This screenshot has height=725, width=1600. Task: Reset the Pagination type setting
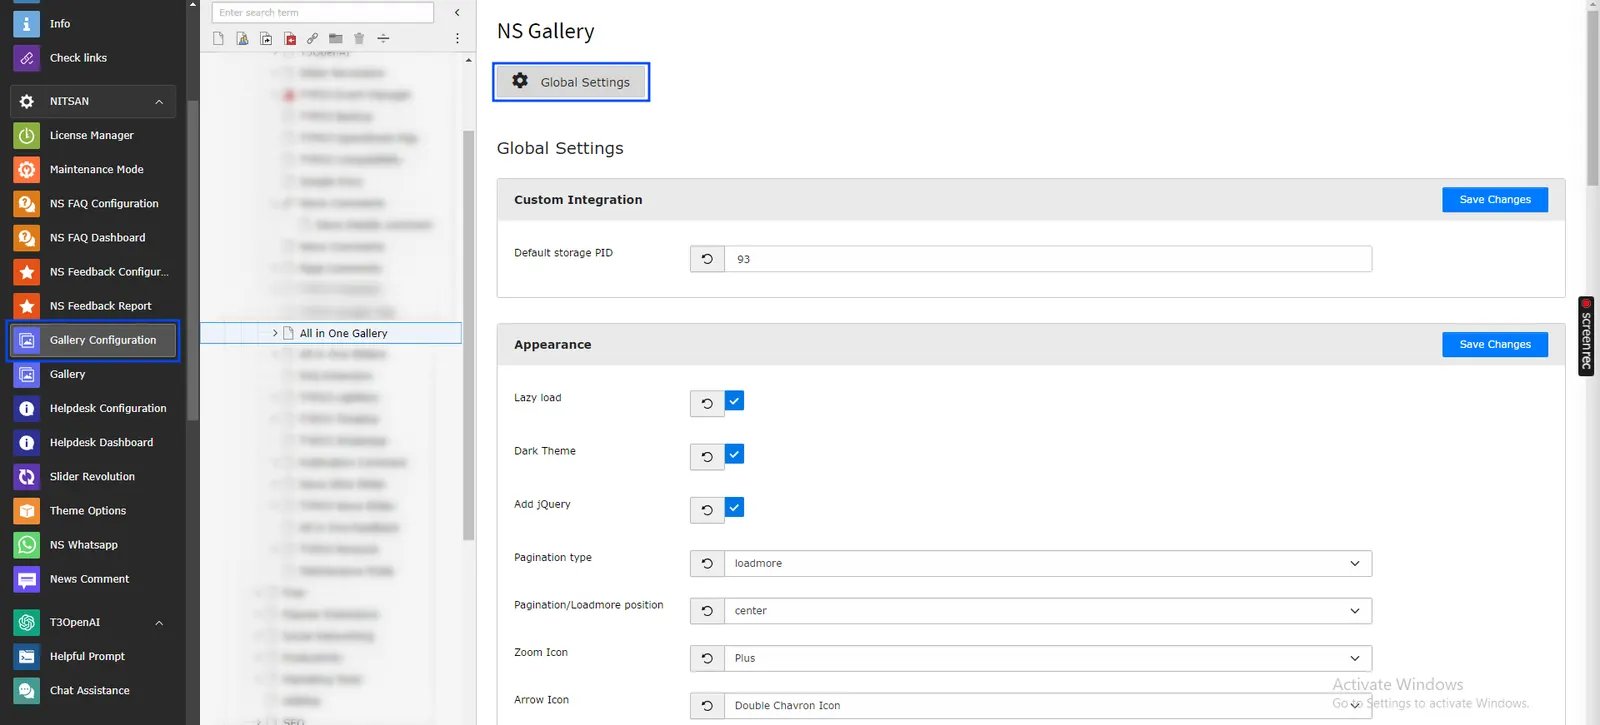pyautogui.click(x=707, y=564)
